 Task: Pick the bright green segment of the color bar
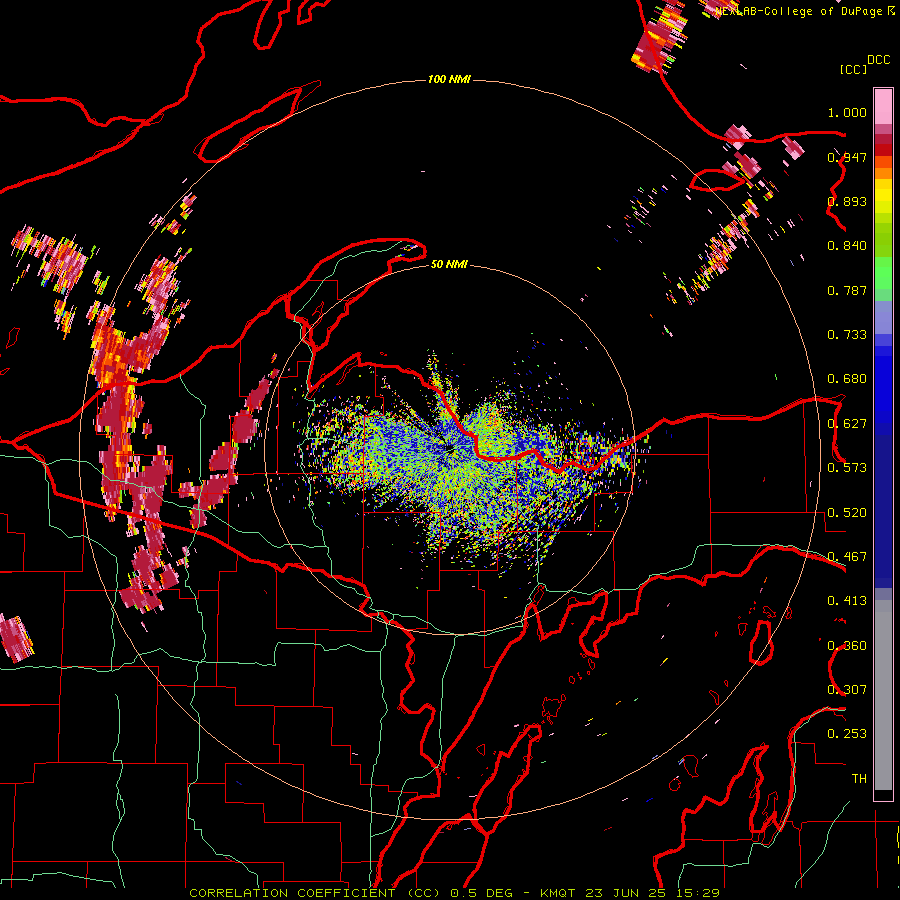[x=883, y=273]
